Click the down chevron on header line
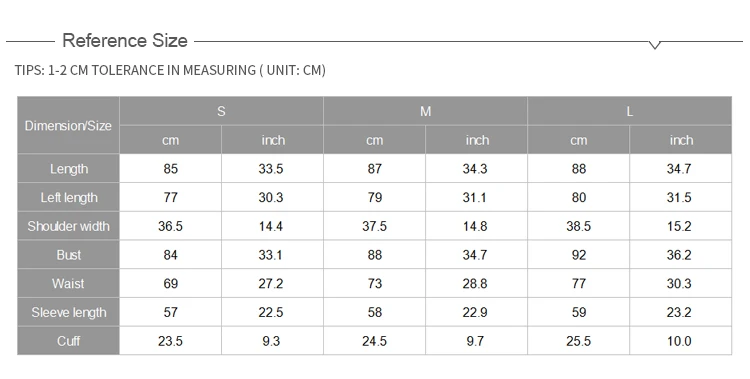This screenshot has width=750, height=379. pos(655,45)
